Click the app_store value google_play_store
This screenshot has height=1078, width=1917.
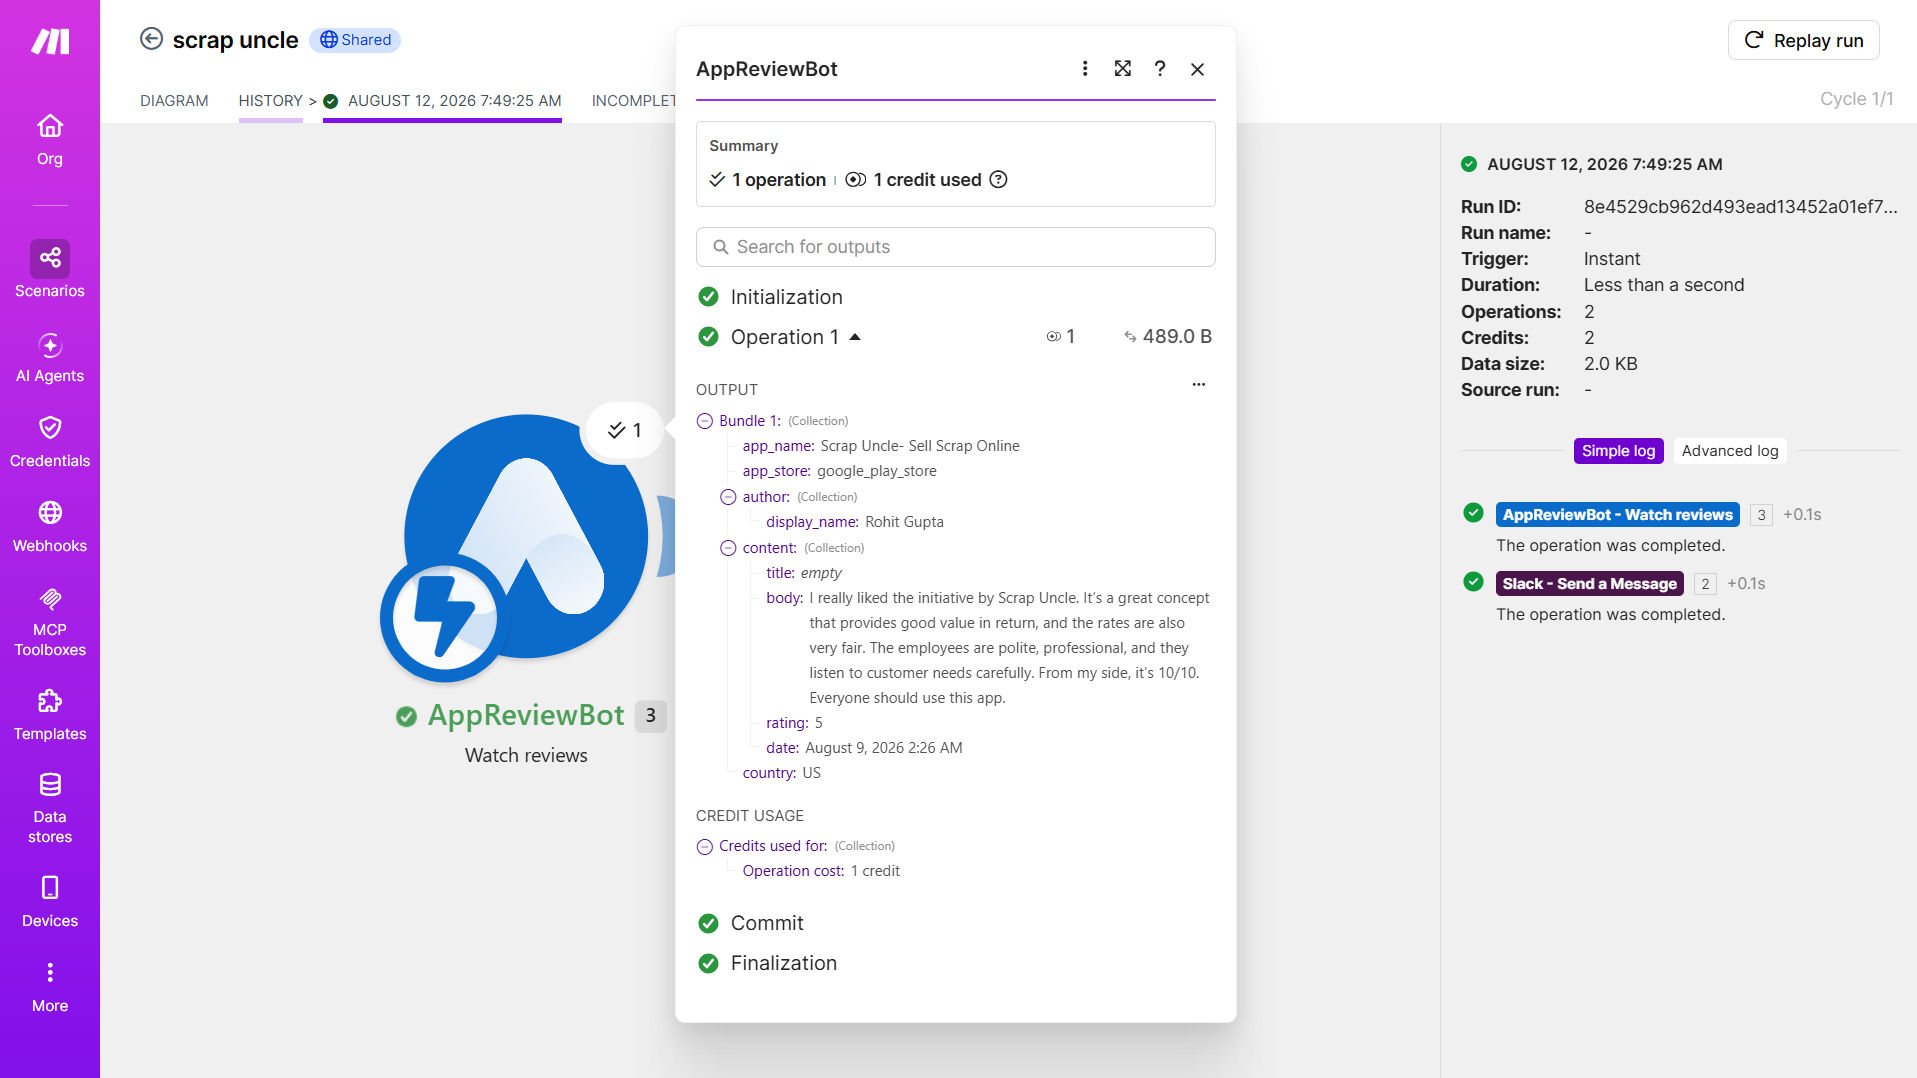pyautogui.click(x=877, y=471)
